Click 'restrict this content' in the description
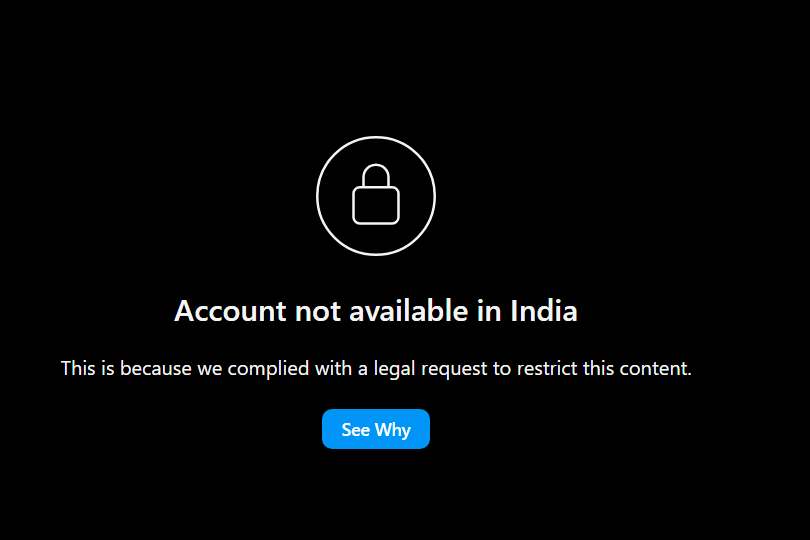 pyautogui.click(x=604, y=368)
